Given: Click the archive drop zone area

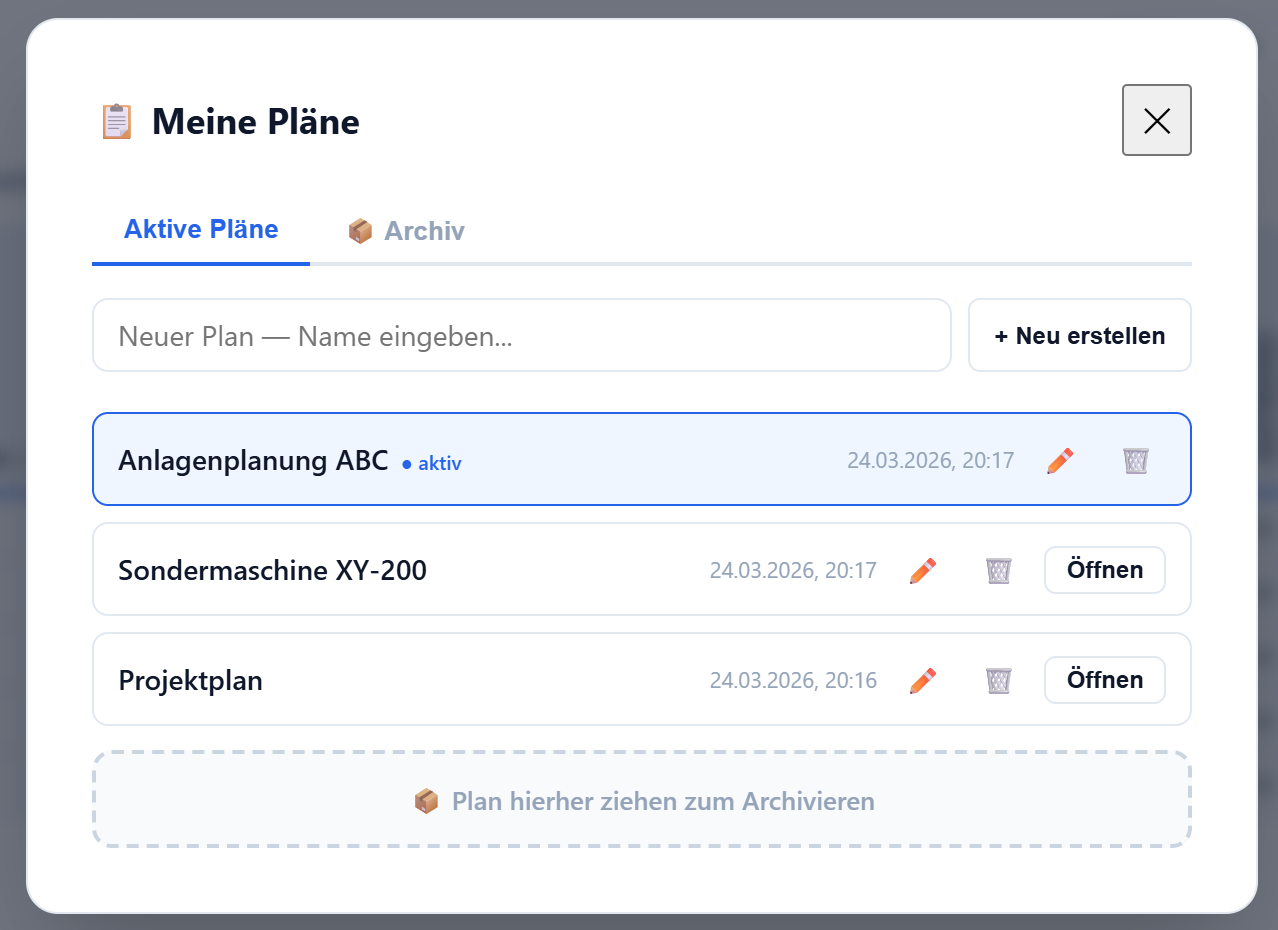Looking at the screenshot, I should pyautogui.click(x=641, y=800).
